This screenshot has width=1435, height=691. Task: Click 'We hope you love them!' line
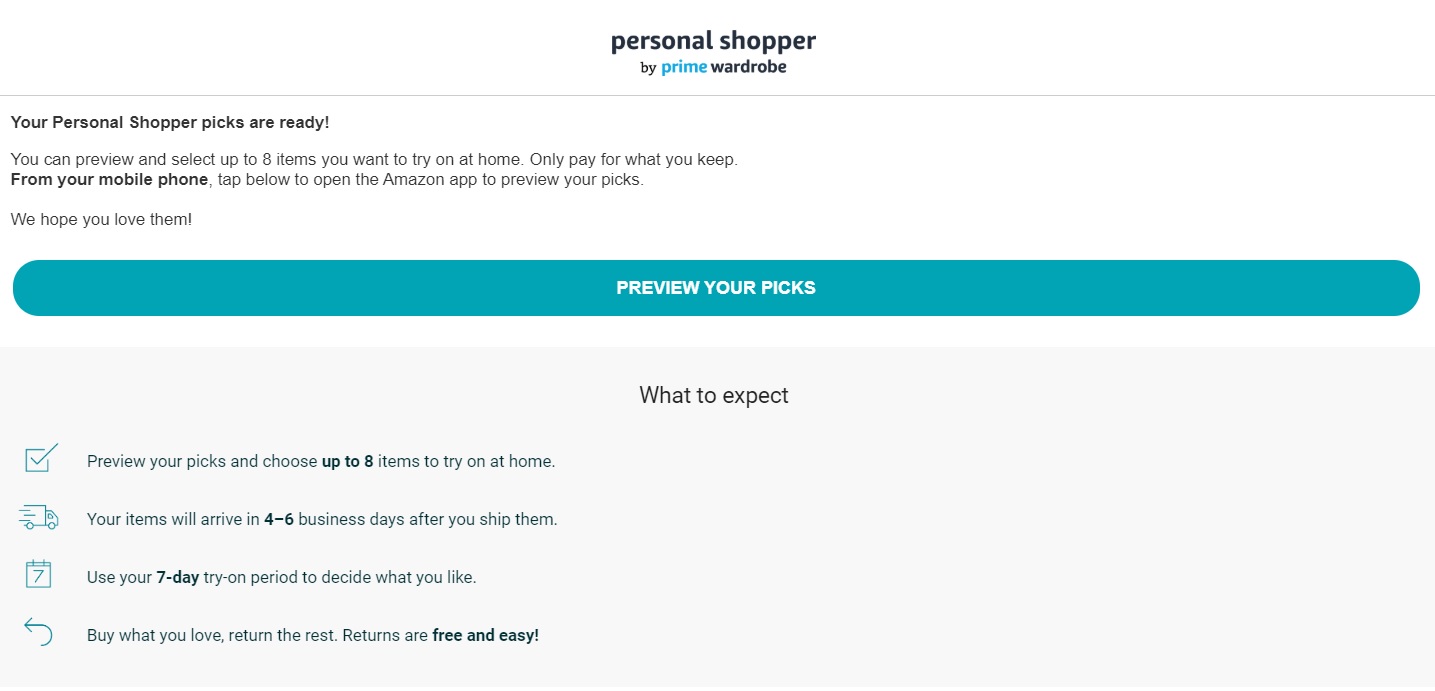(101, 219)
